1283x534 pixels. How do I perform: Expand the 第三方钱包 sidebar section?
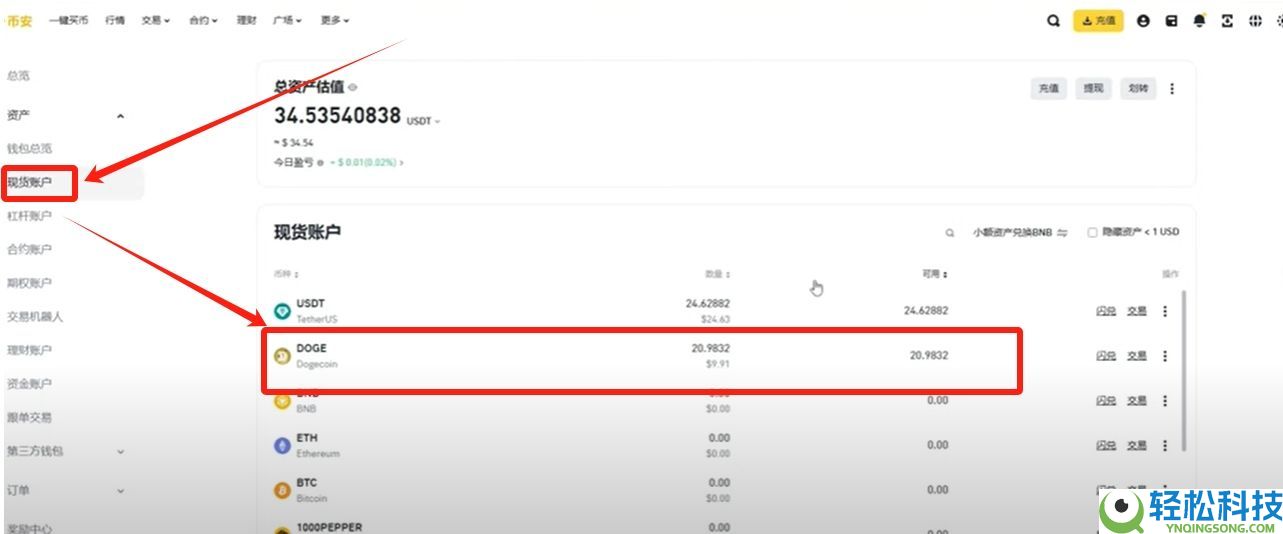coord(120,451)
